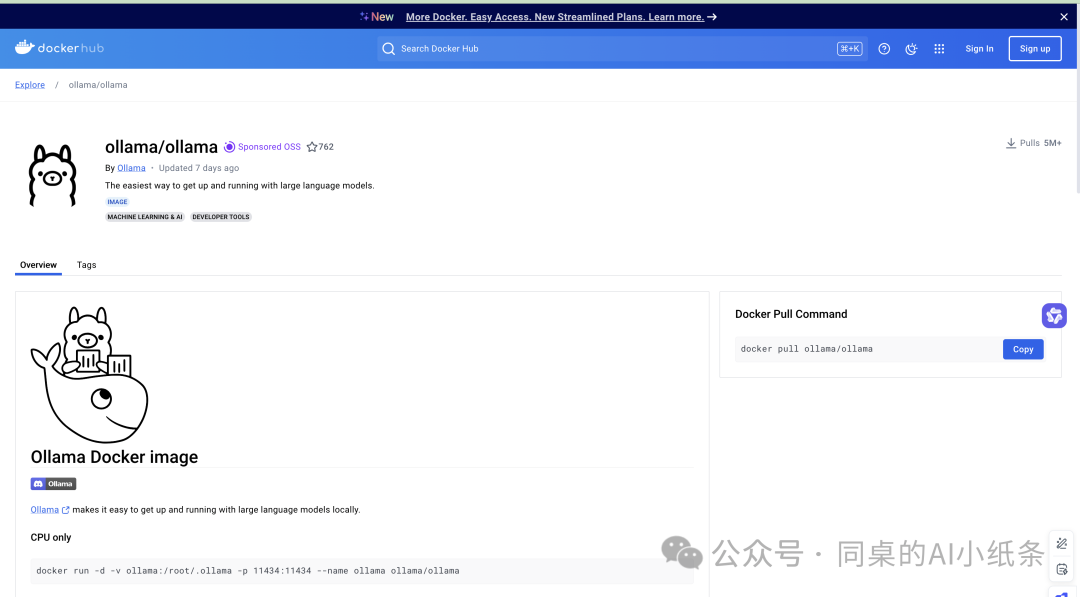Click the docker run command code block
1080x597 pixels.
pyautogui.click(x=362, y=571)
